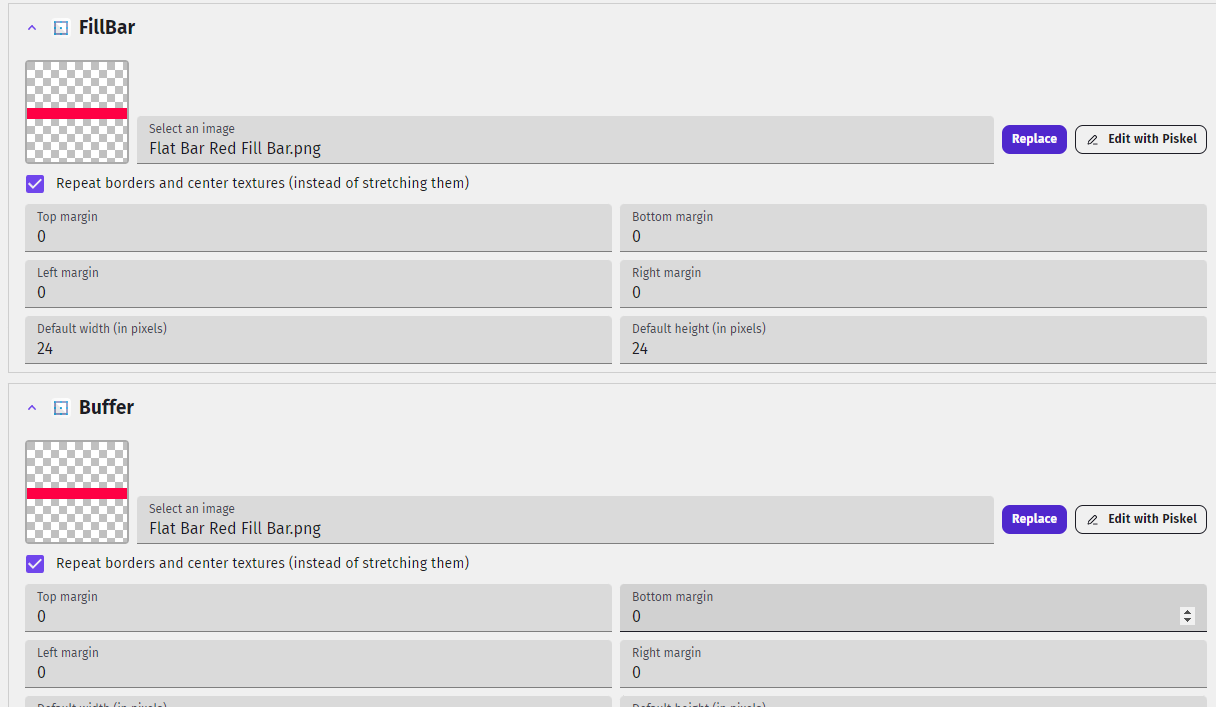Click pencil icon in Buffer Edit with Piskel
The image size is (1216, 707).
[1092, 520]
